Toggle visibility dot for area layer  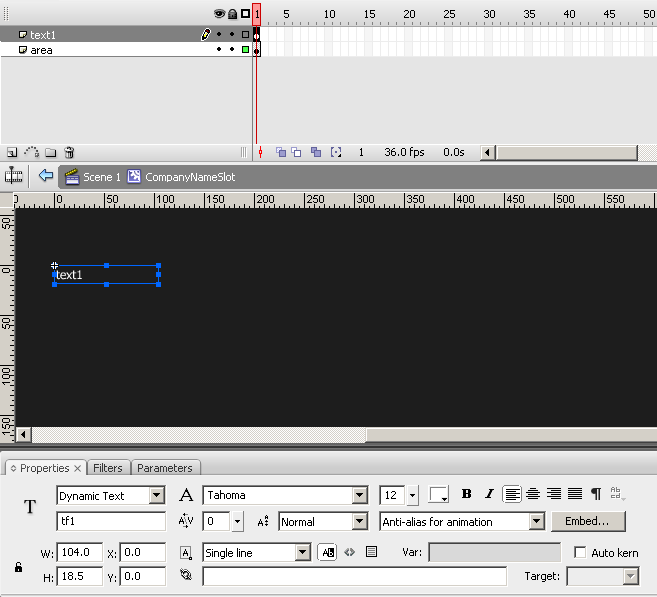[219, 49]
